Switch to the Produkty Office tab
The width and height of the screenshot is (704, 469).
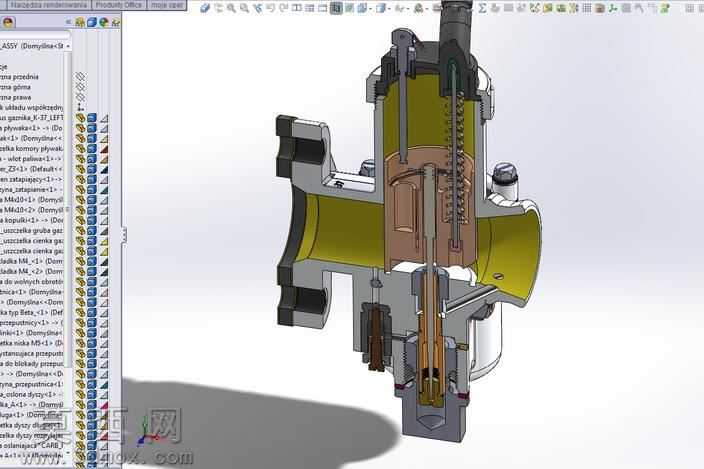click(x=119, y=5)
